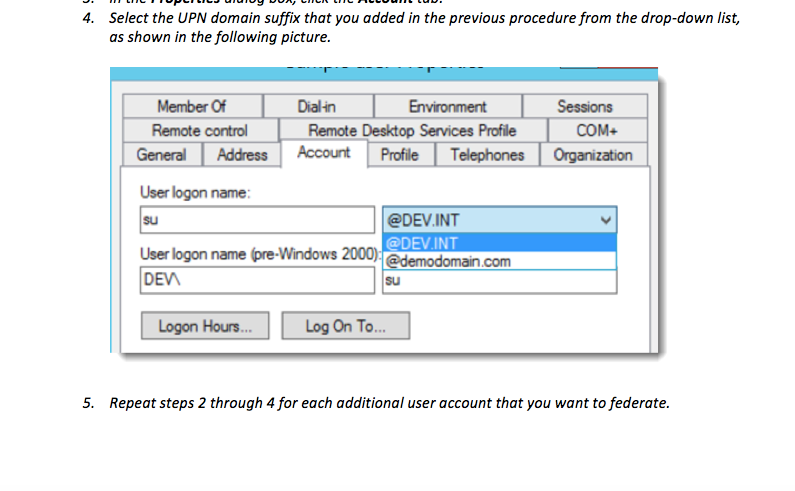Switch to the Profile tab
The height and width of the screenshot is (491, 795).
click(399, 155)
